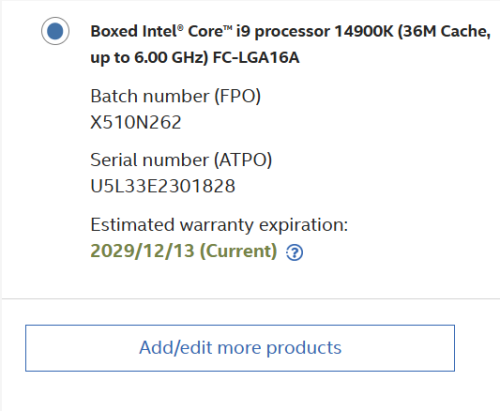Click the 36M Cache text in title
The height and width of the screenshot is (411, 500).
point(446,31)
